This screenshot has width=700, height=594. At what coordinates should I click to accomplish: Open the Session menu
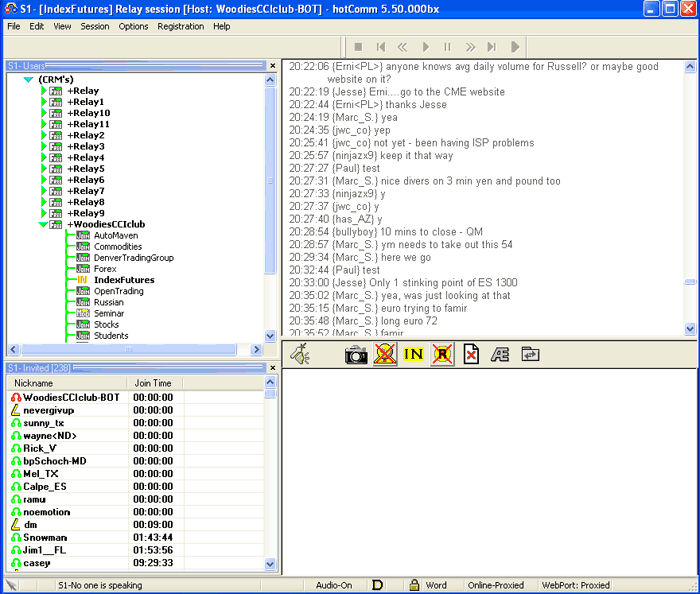coord(95,26)
